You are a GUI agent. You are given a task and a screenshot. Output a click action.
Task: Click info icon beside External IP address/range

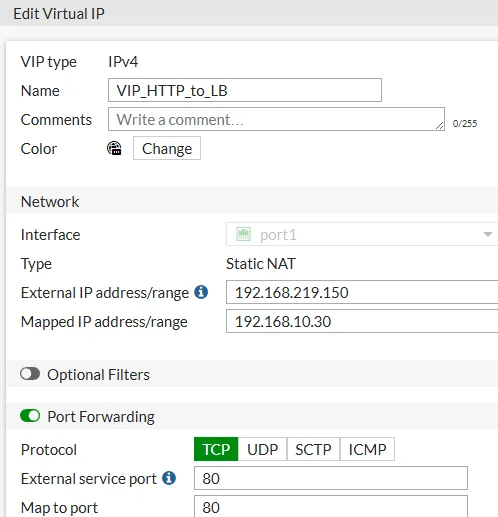[x=201, y=292]
